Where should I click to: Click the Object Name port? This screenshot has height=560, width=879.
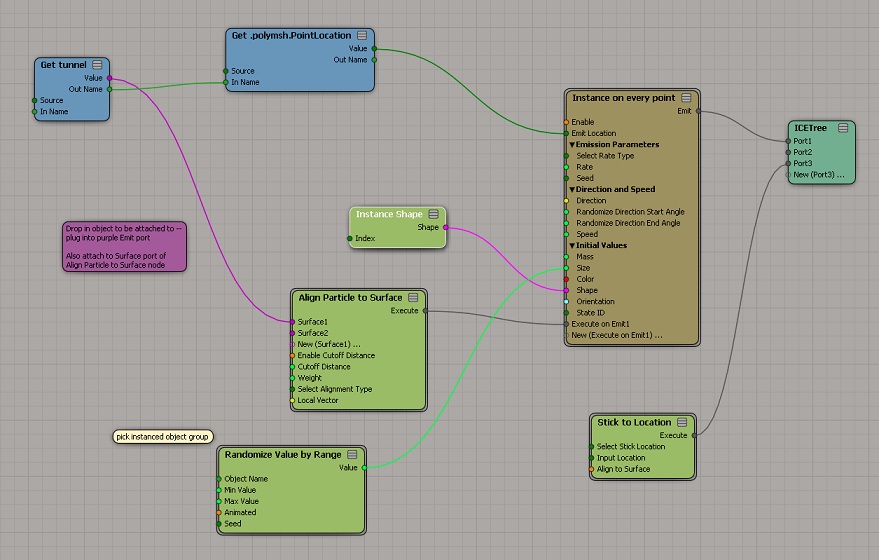[x=219, y=479]
